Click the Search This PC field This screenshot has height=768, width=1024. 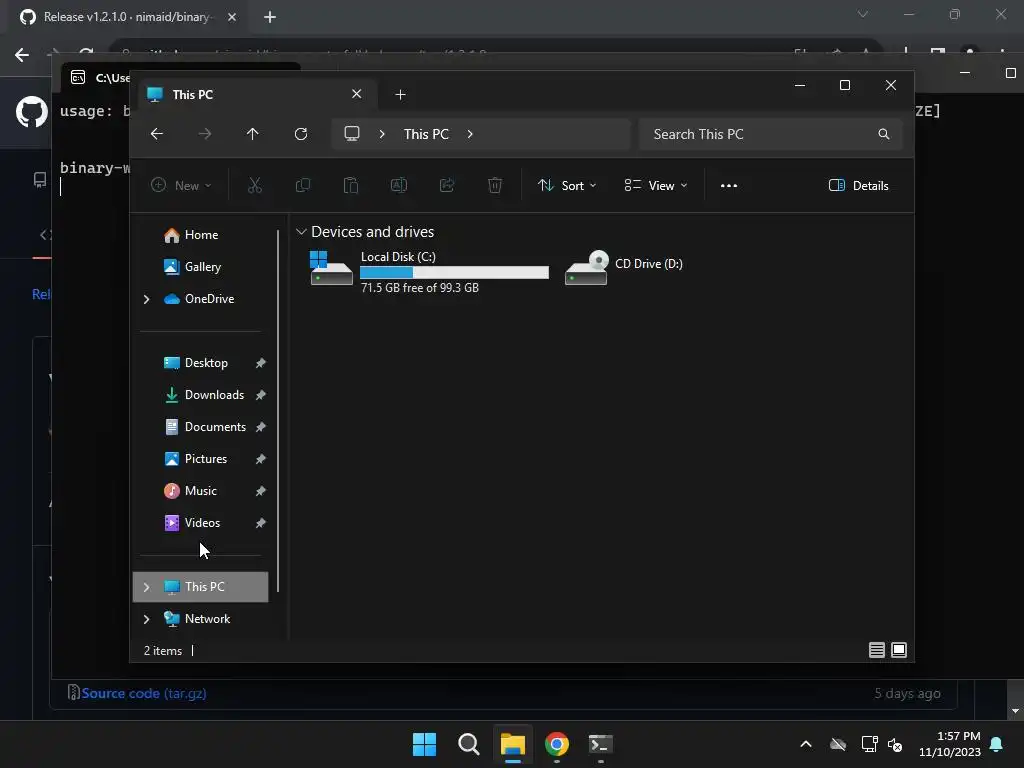[771, 134]
